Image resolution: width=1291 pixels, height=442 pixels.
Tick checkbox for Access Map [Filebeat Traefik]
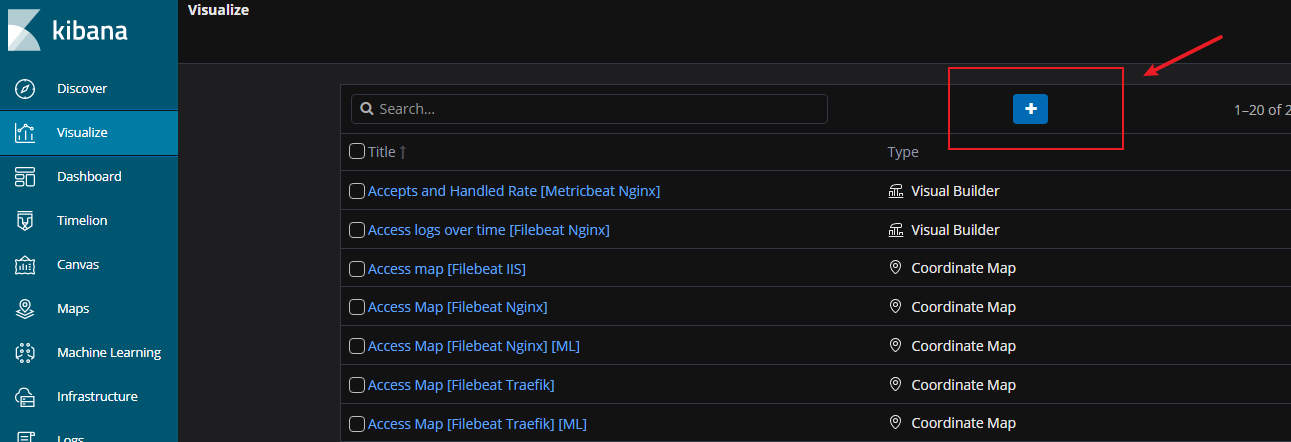(x=357, y=385)
